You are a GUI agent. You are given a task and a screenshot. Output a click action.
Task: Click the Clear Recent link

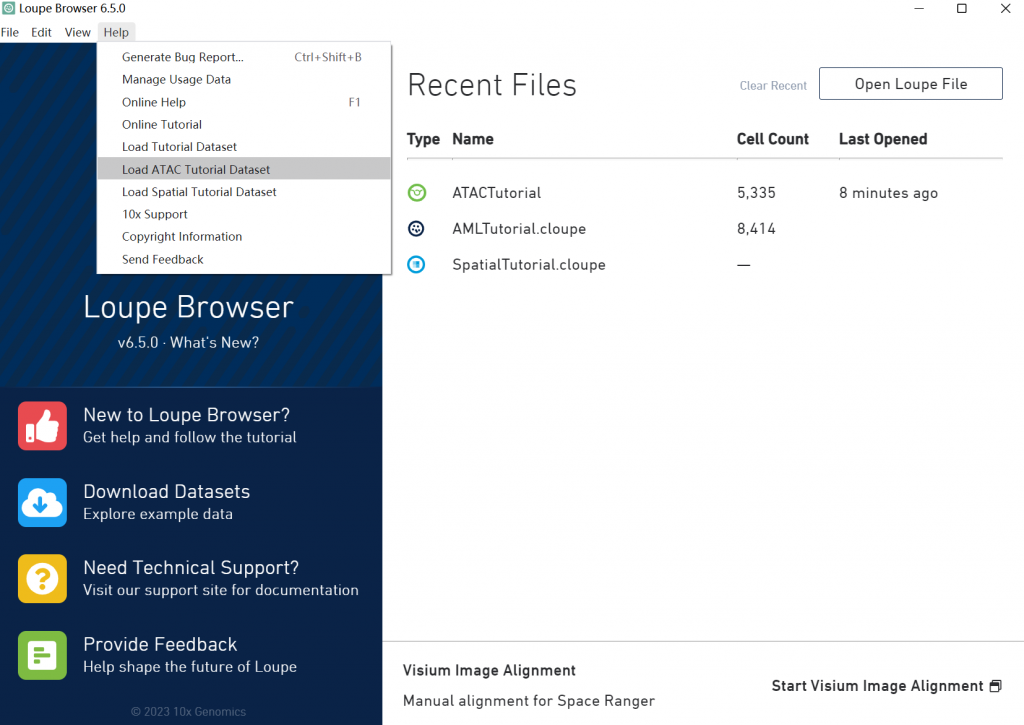pos(773,86)
